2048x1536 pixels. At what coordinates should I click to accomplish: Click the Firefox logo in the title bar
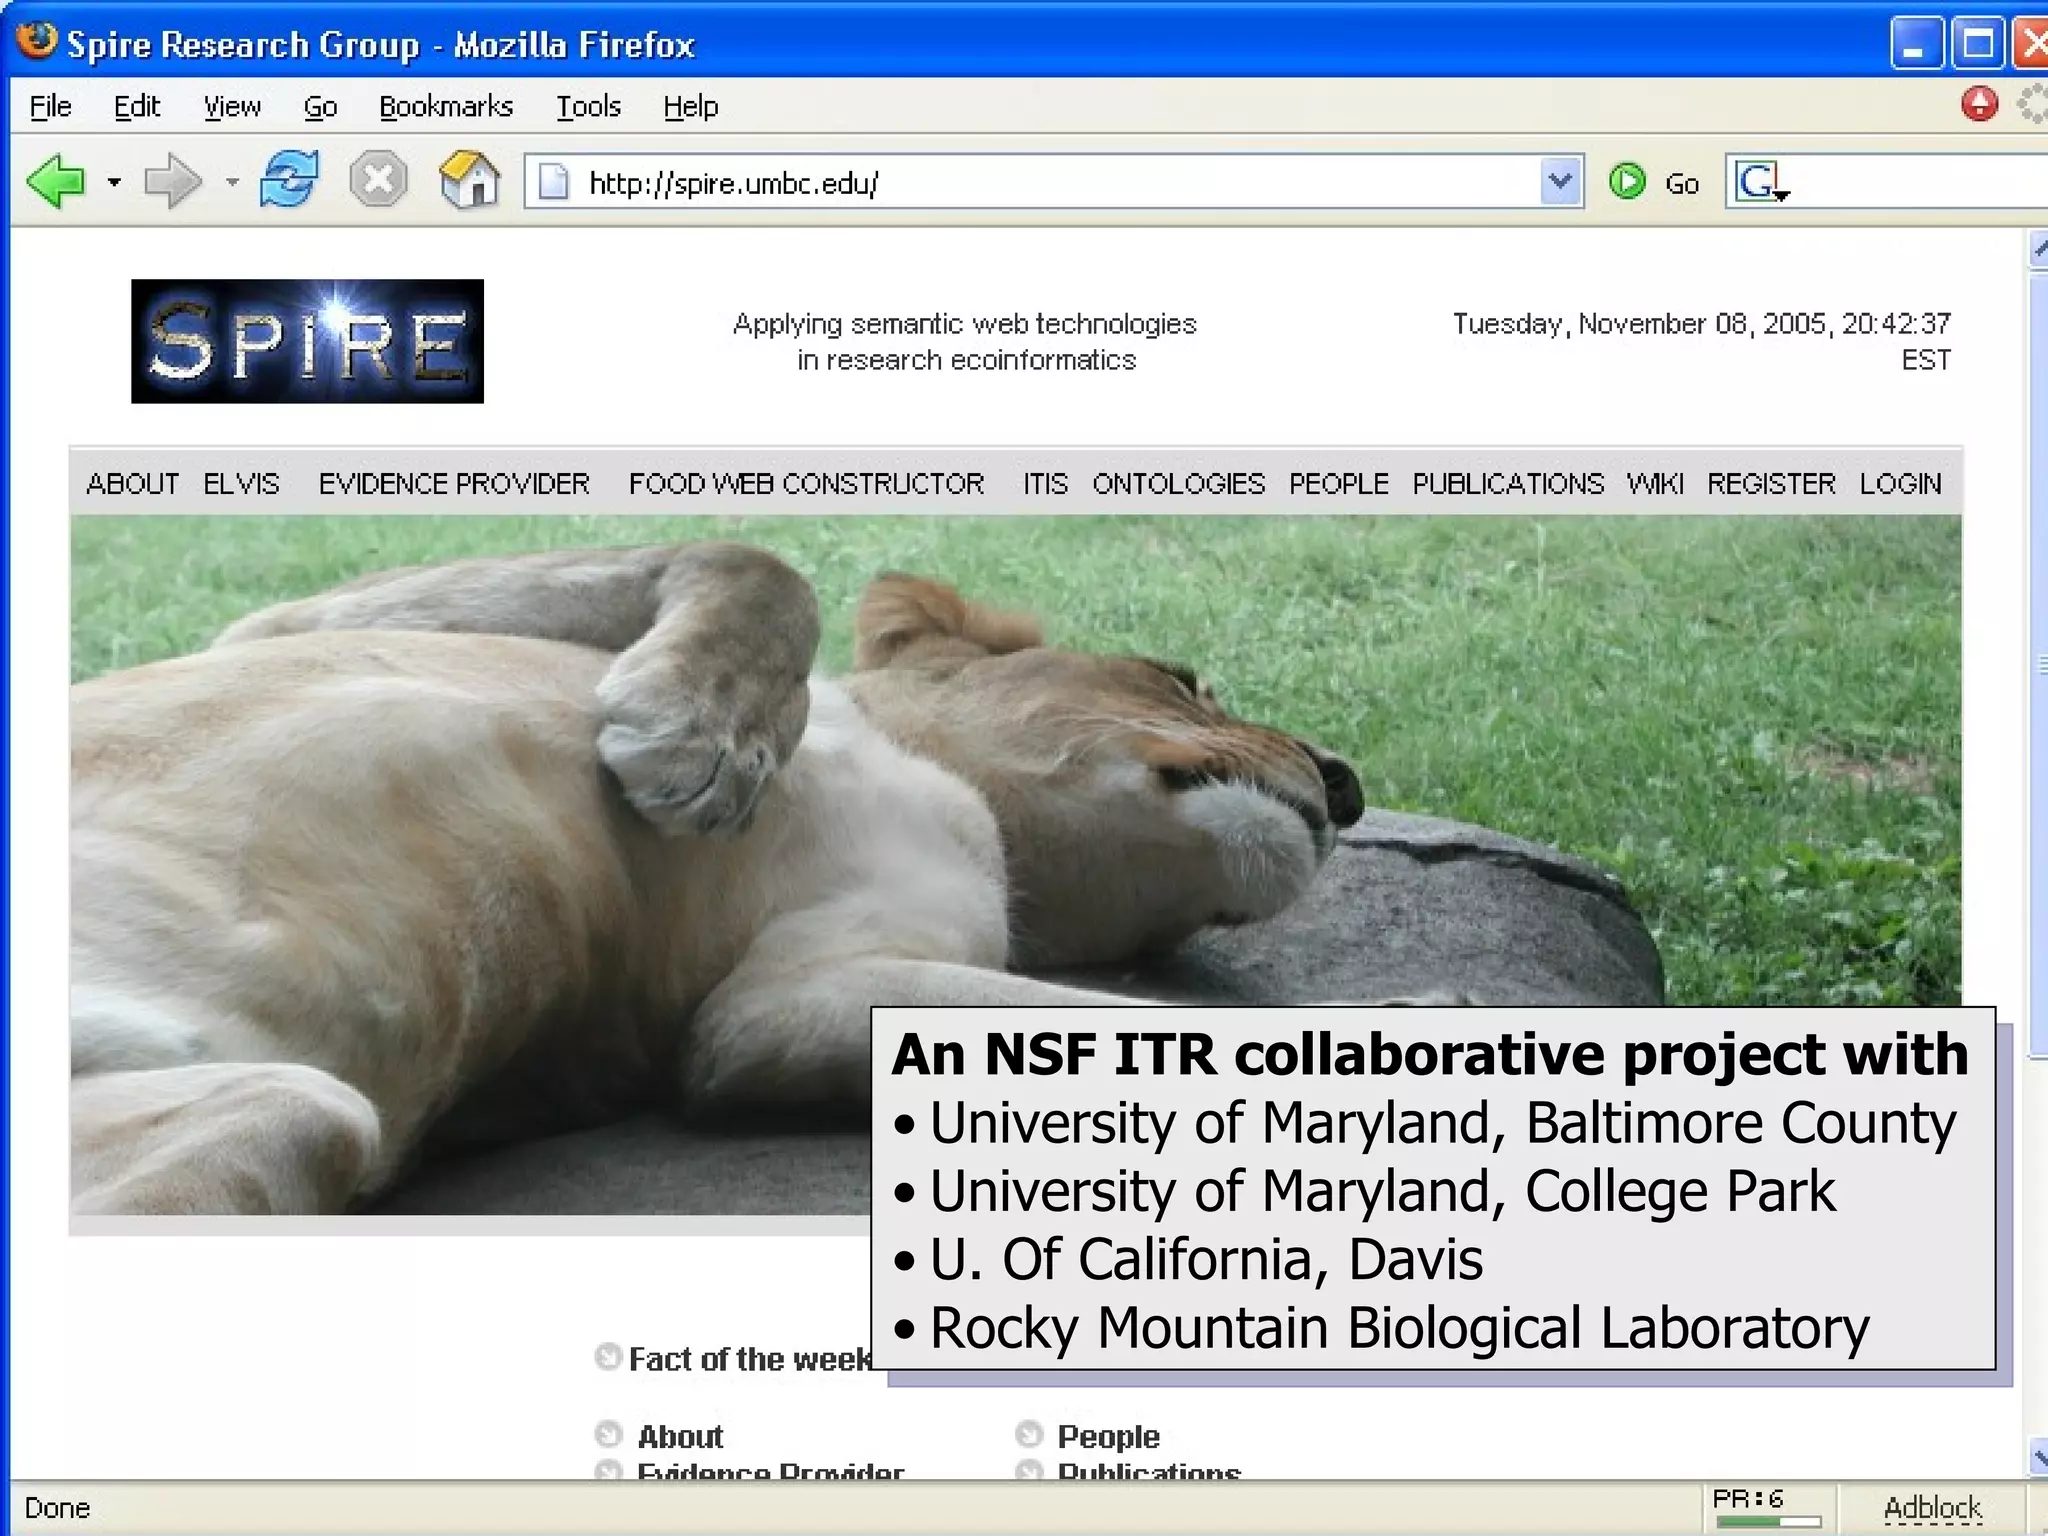click(38, 42)
